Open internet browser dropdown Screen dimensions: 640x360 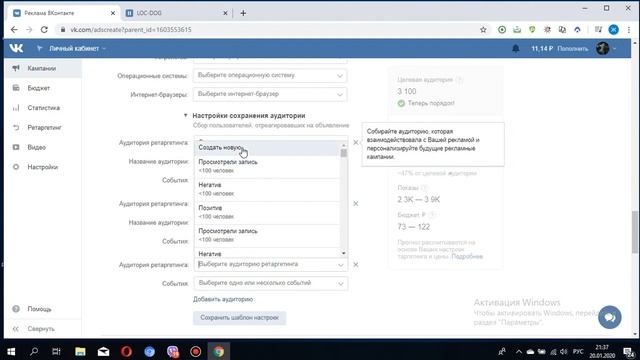(x=270, y=94)
